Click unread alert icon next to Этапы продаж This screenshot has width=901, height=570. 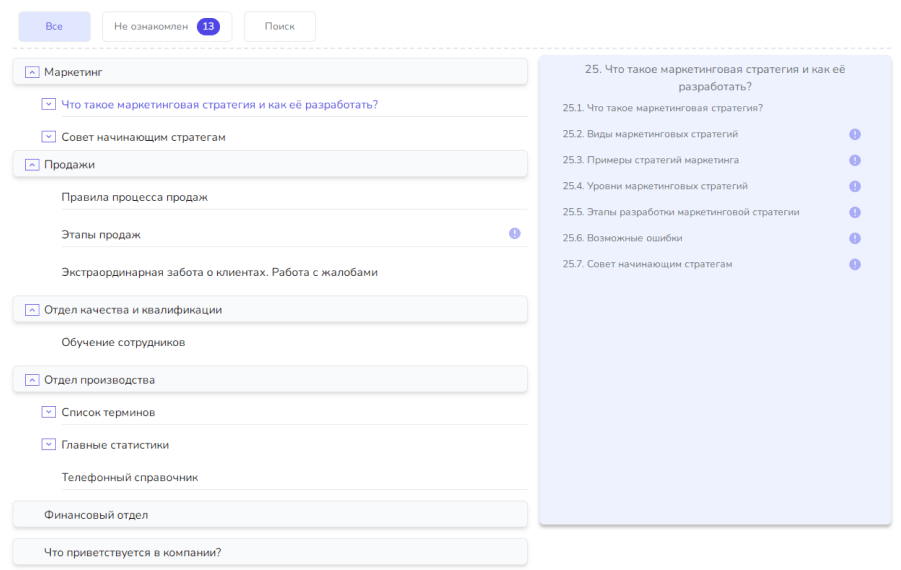(515, 234)
